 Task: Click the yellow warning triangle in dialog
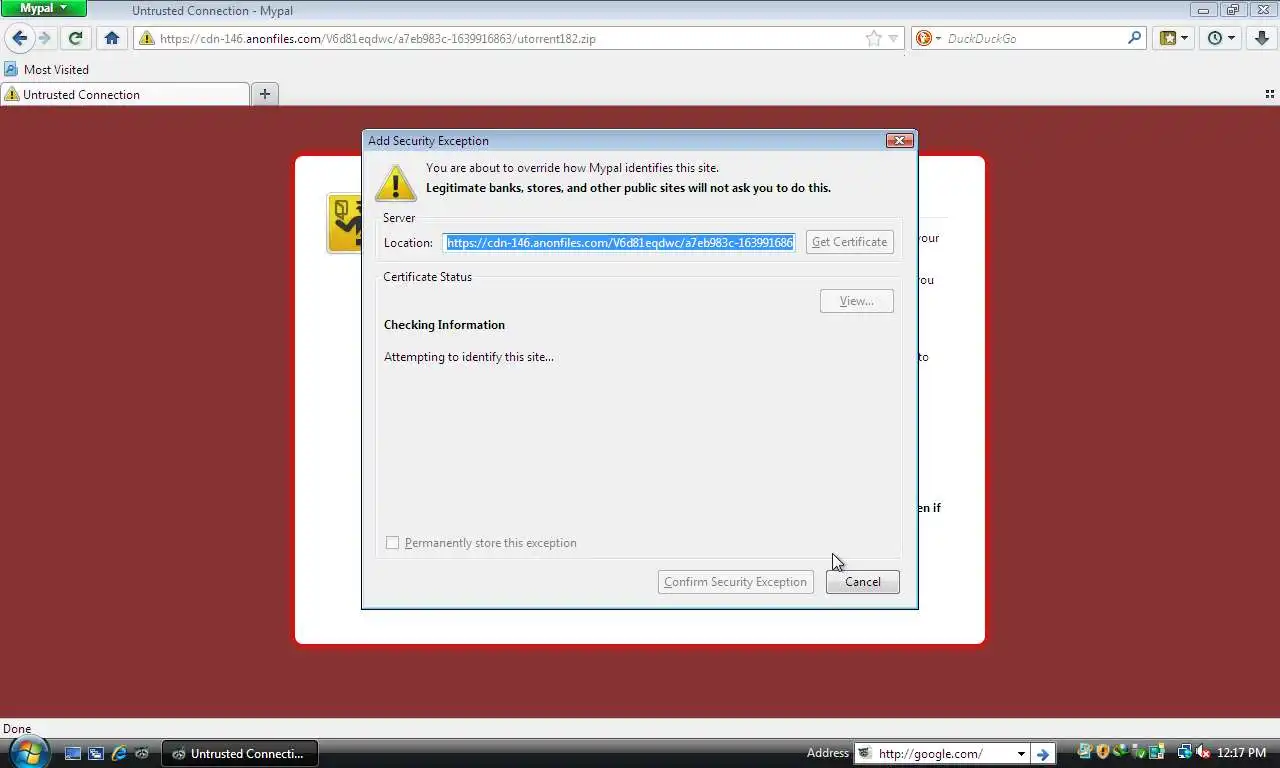coord(395,182)
